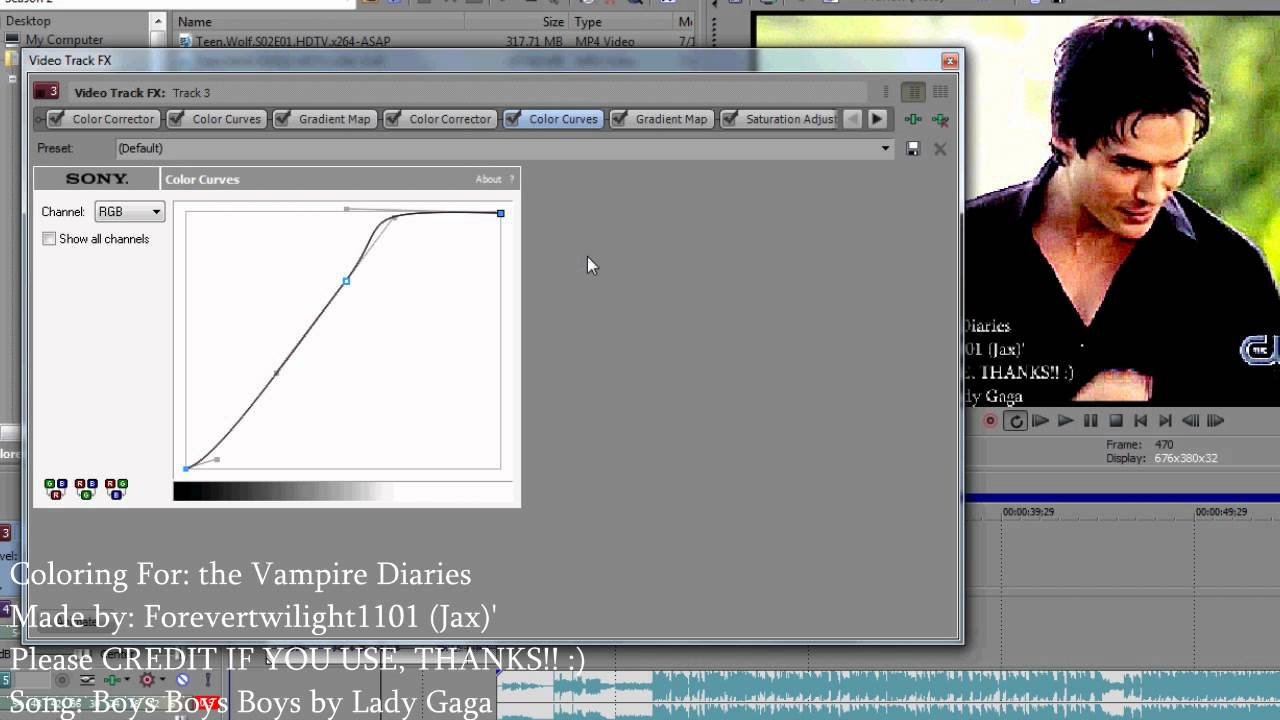Open the Channel RGB dropdown
Screen dimensions: 1280x720
pos(129,212)
